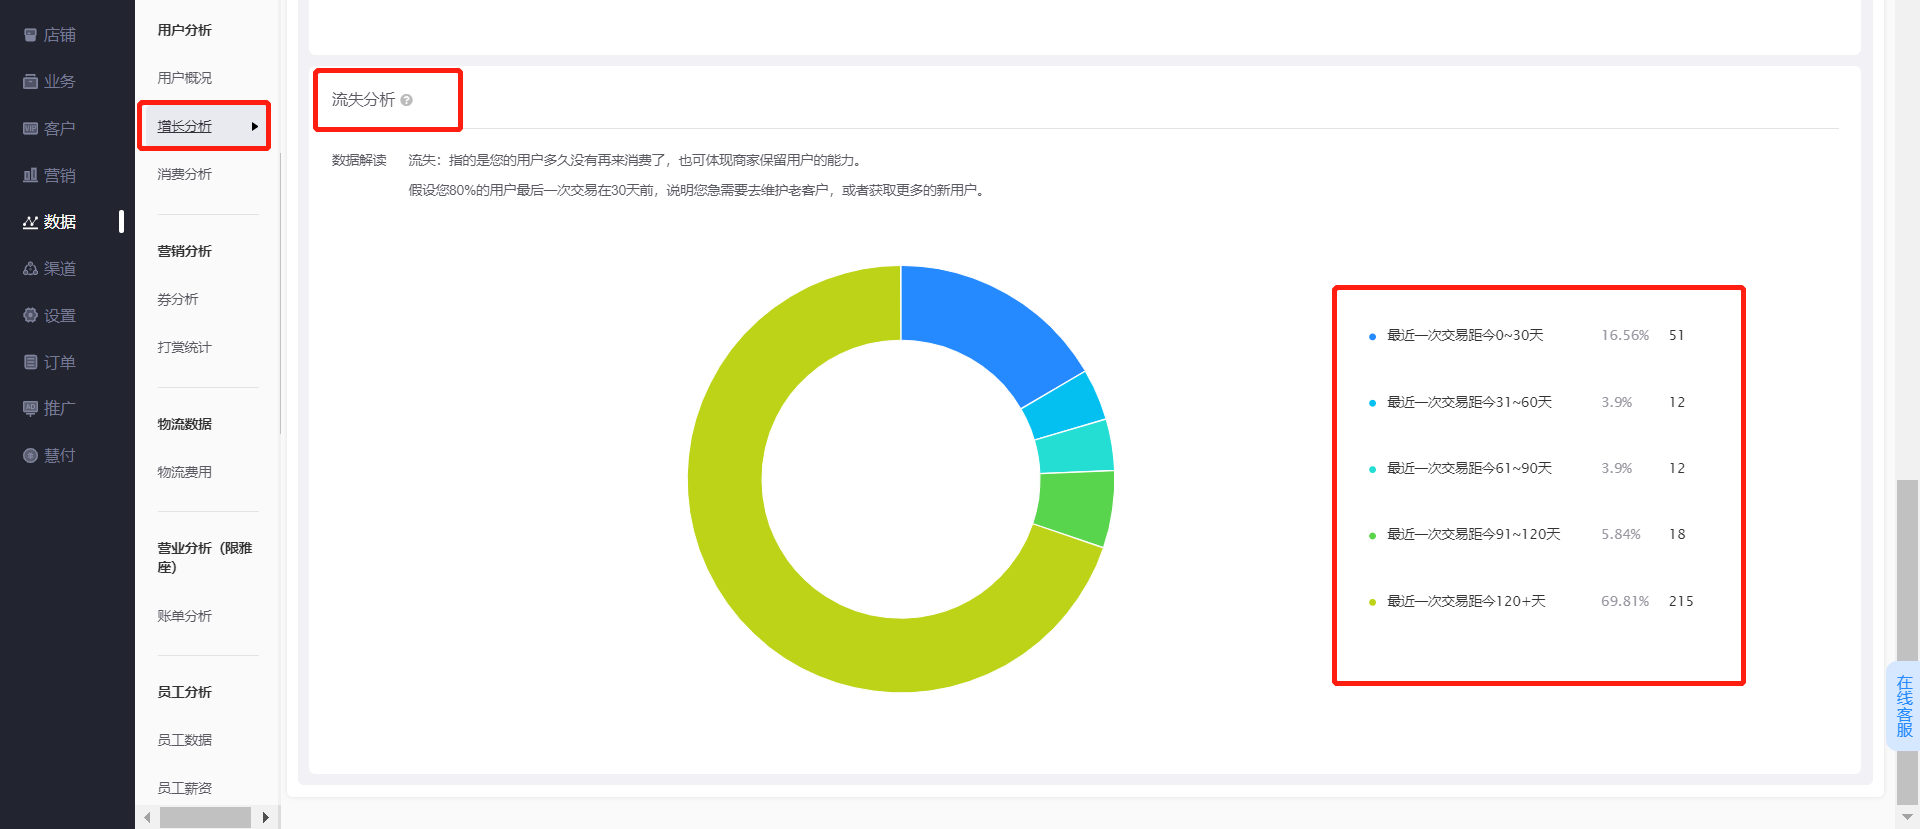This screenshot has width=1920, height=829.
Task: Click the 订单 orders icon in the sidebar
Action: point(31,362)
